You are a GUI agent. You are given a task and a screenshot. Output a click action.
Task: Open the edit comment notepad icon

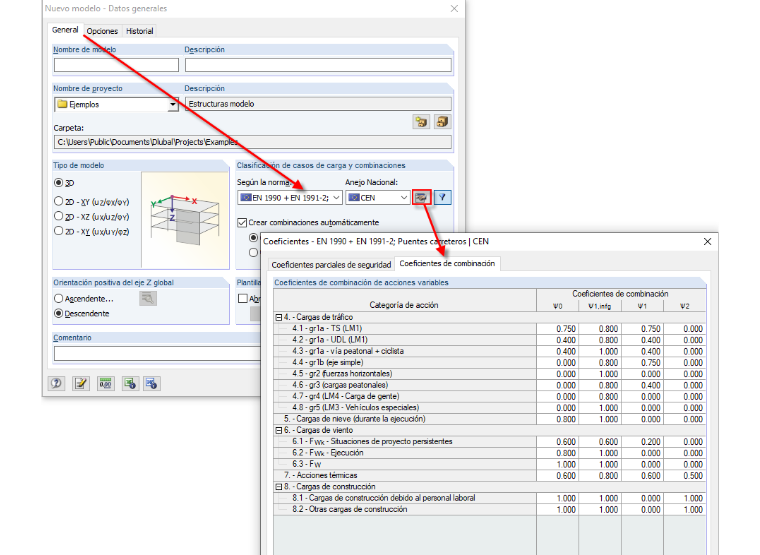click(80, 384)
